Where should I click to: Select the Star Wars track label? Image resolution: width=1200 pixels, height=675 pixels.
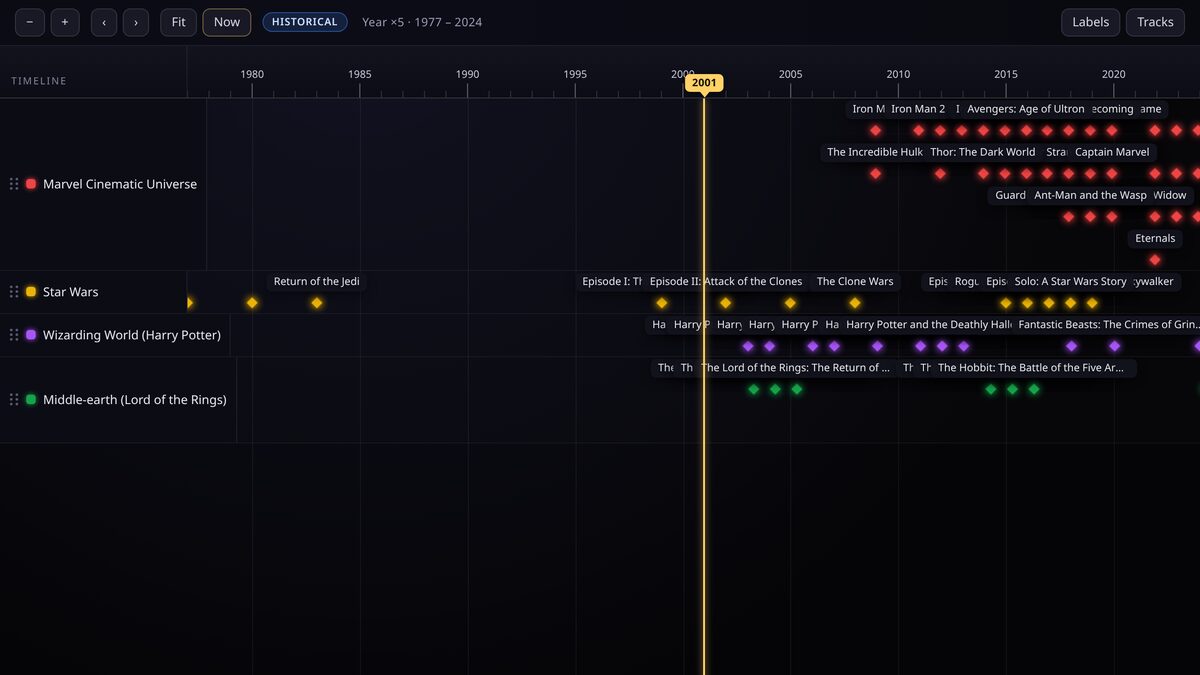(x=71, y=292)
